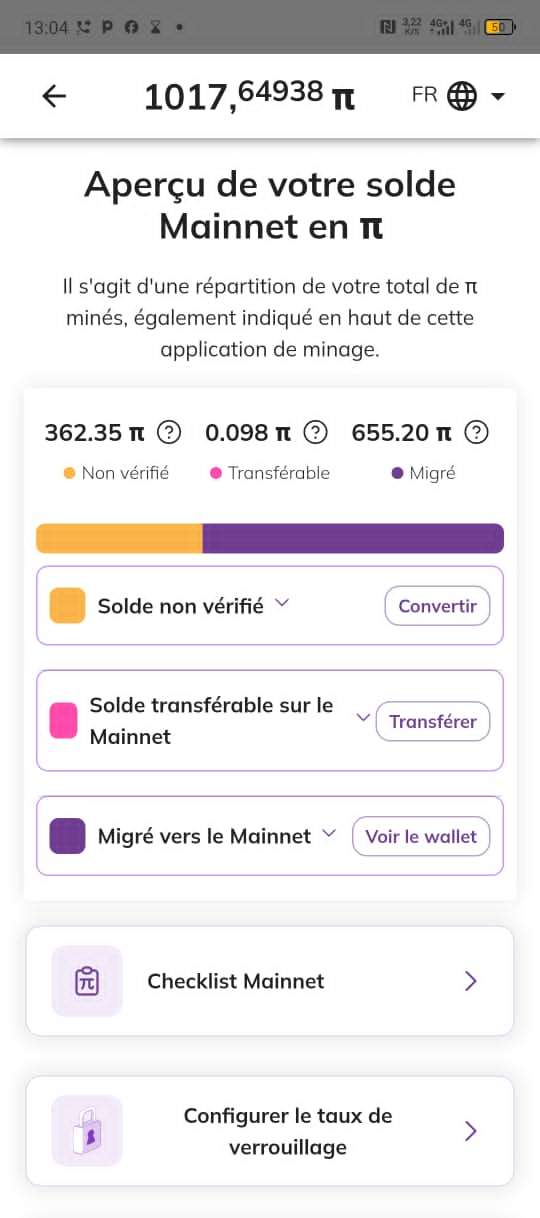
Task: Click the Convertir button
Action: pos(438,606)
